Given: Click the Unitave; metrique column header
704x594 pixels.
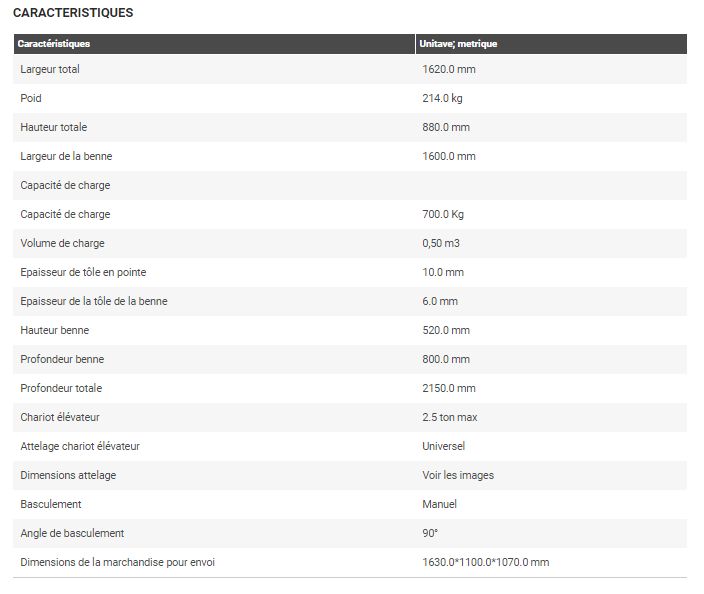Looking at the screenshot, I should (x=460, y=44).
